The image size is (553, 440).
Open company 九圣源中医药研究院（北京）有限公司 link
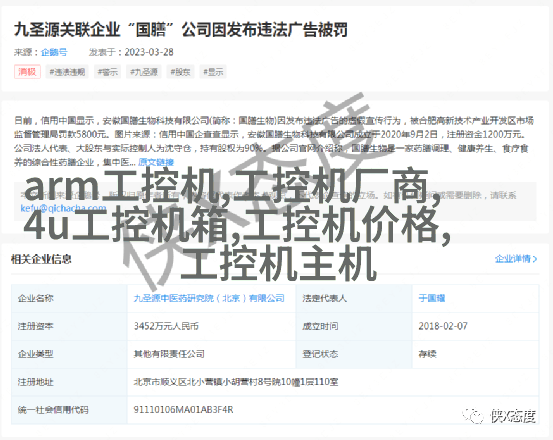tap(209, 298)
